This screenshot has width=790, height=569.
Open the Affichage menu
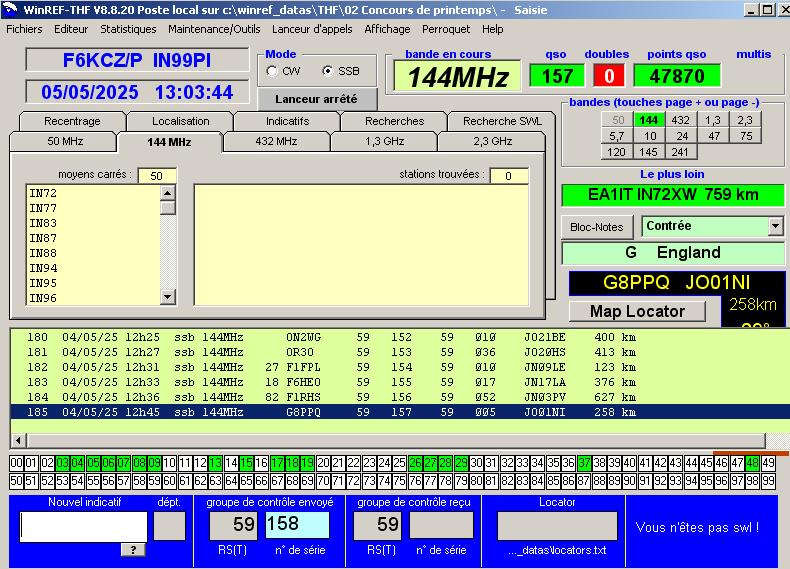tap(387, 29)
